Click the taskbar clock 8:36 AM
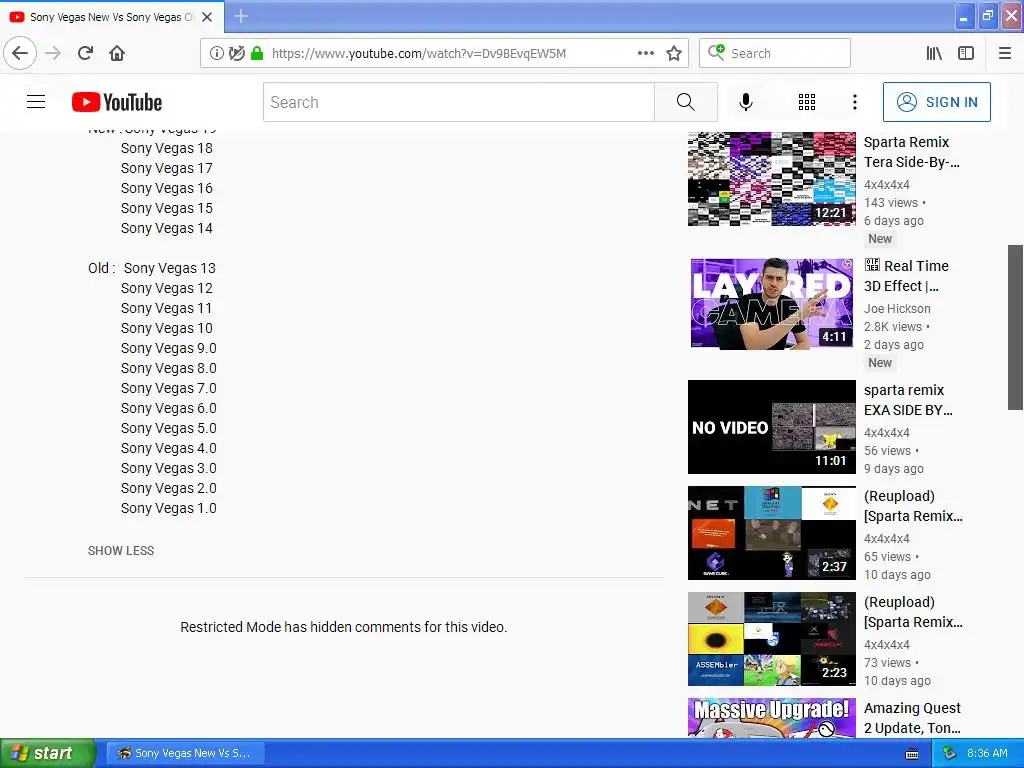1024x768 pixels. (987, 753)
